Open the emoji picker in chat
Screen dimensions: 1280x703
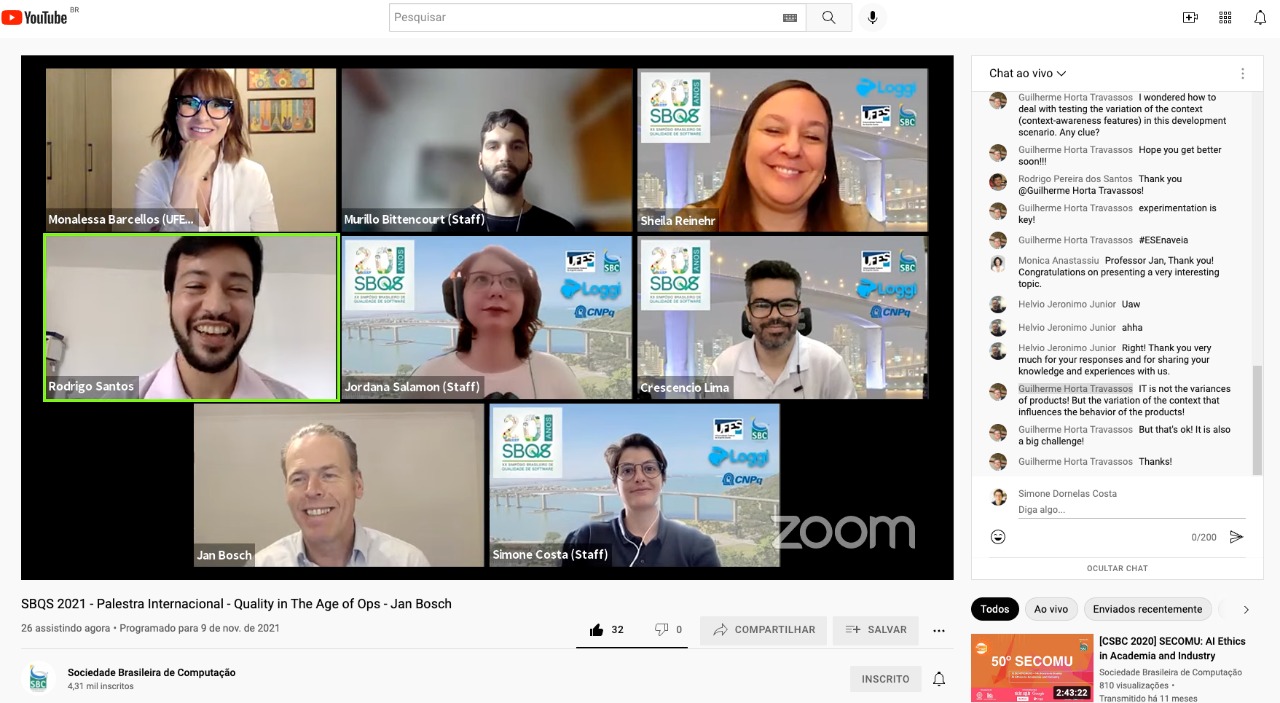point(998,537)
